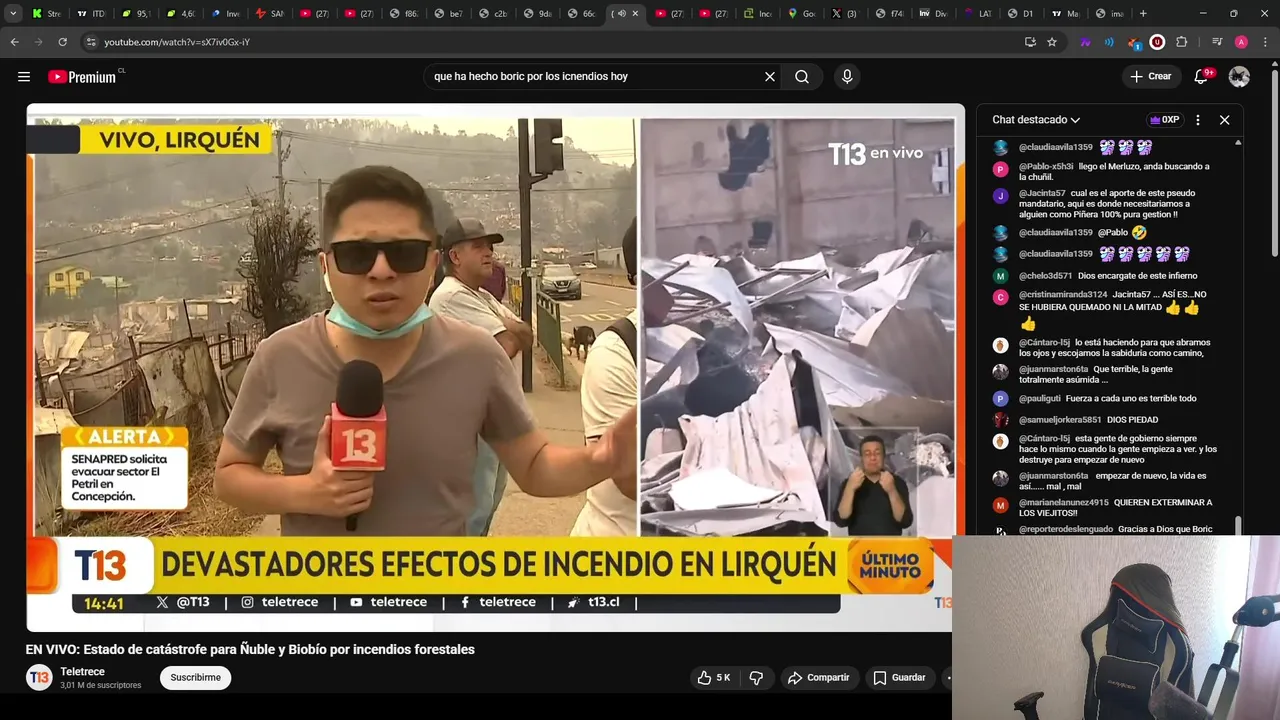Share the video with Compartir
The width and height of the screenshot is (1280, 720).
point(818,678)
